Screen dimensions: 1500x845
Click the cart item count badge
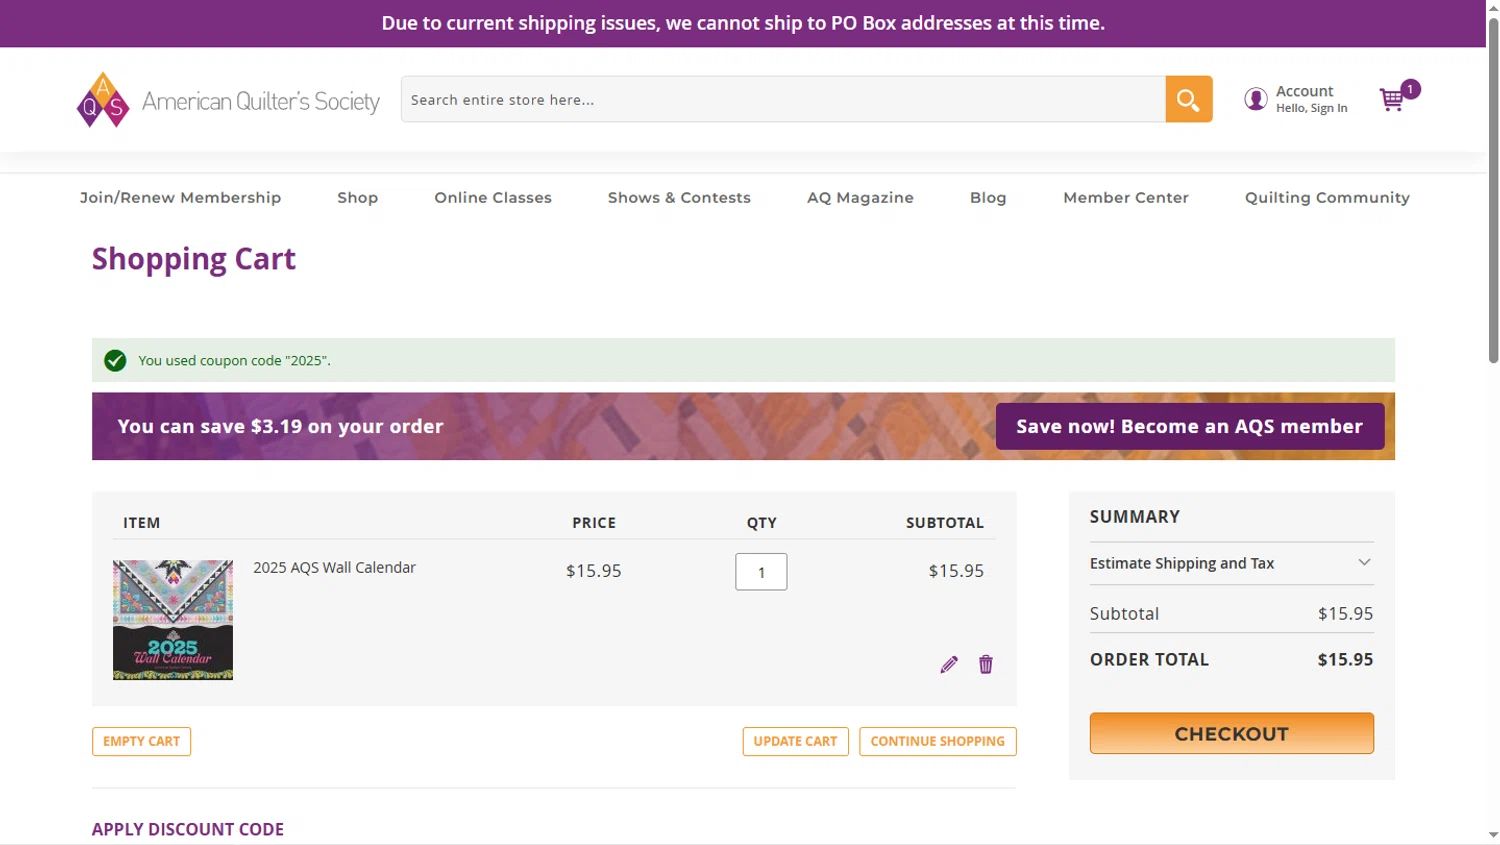point(1410,89)
